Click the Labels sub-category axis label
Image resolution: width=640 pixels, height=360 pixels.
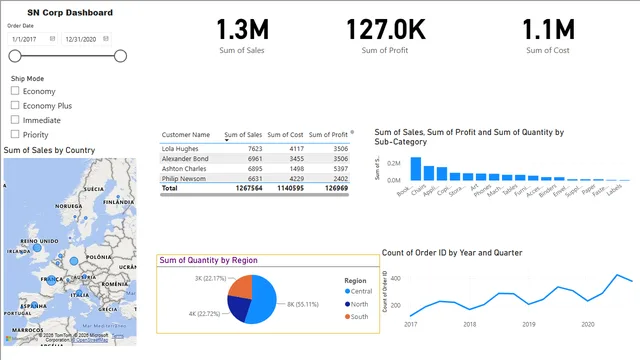click(x=614, y=189)
